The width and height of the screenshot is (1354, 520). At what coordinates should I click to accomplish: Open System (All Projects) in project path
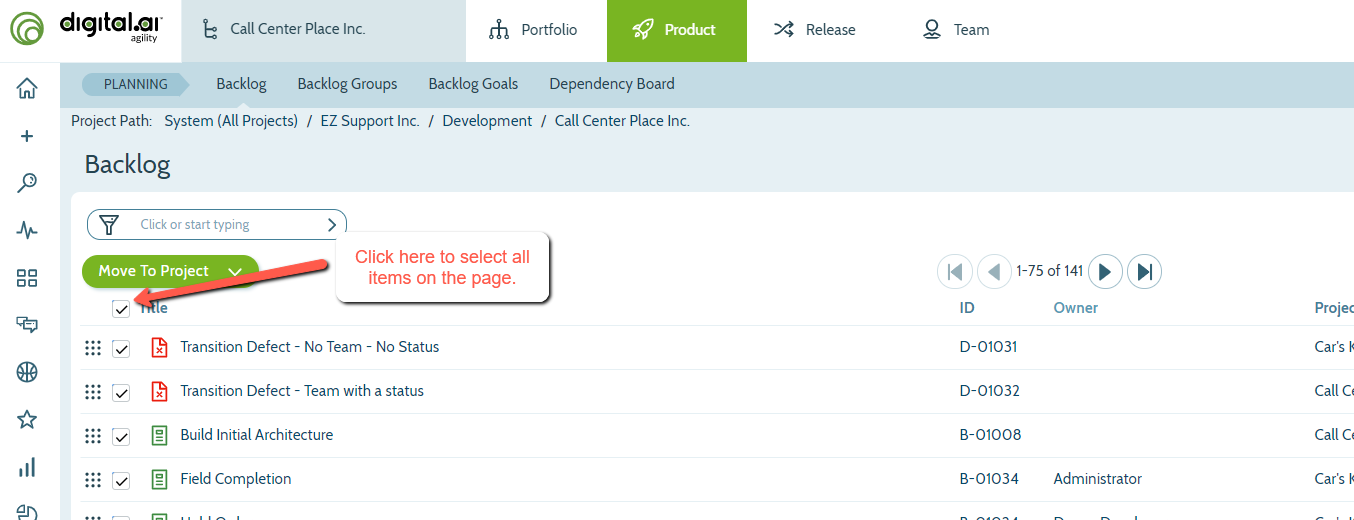tap(231, 121)
